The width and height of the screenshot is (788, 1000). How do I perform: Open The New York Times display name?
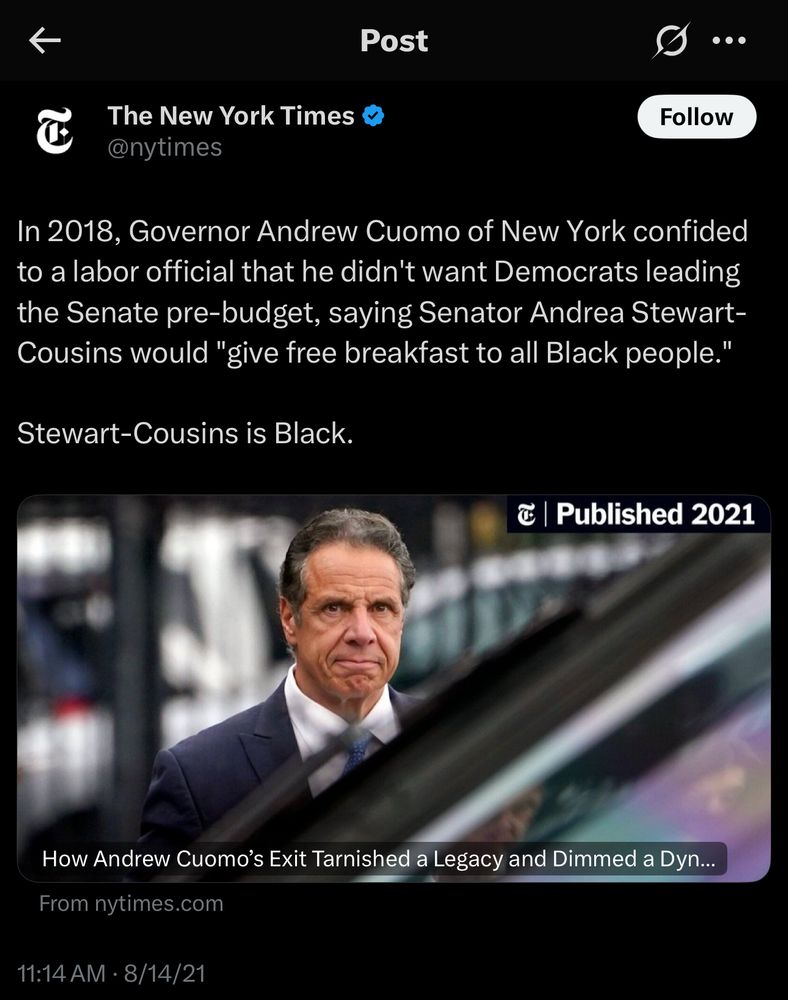pos(231,115)
